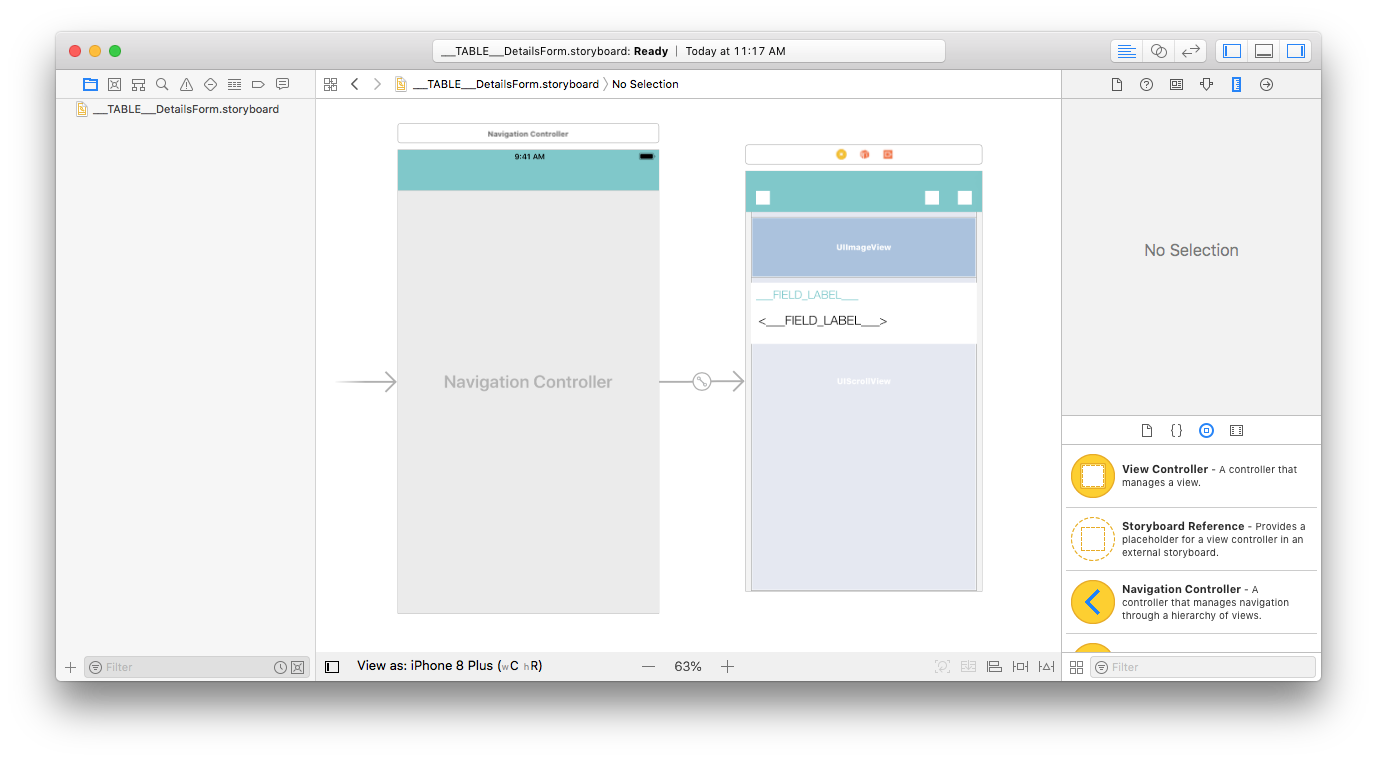Show only recent files filter
The height and width of the screenshot is (761, 1377).
[x=280, y=667]
